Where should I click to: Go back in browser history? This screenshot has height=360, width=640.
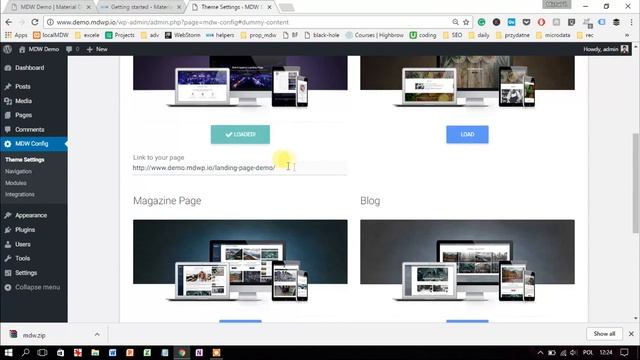point(9,22)
